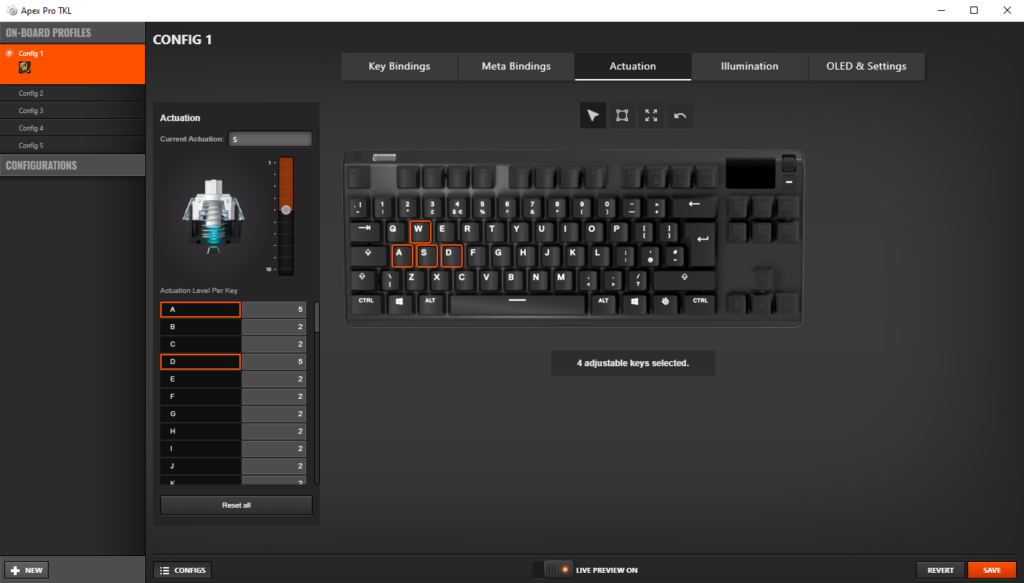Select row H in actuation list

tap(232, 432)
